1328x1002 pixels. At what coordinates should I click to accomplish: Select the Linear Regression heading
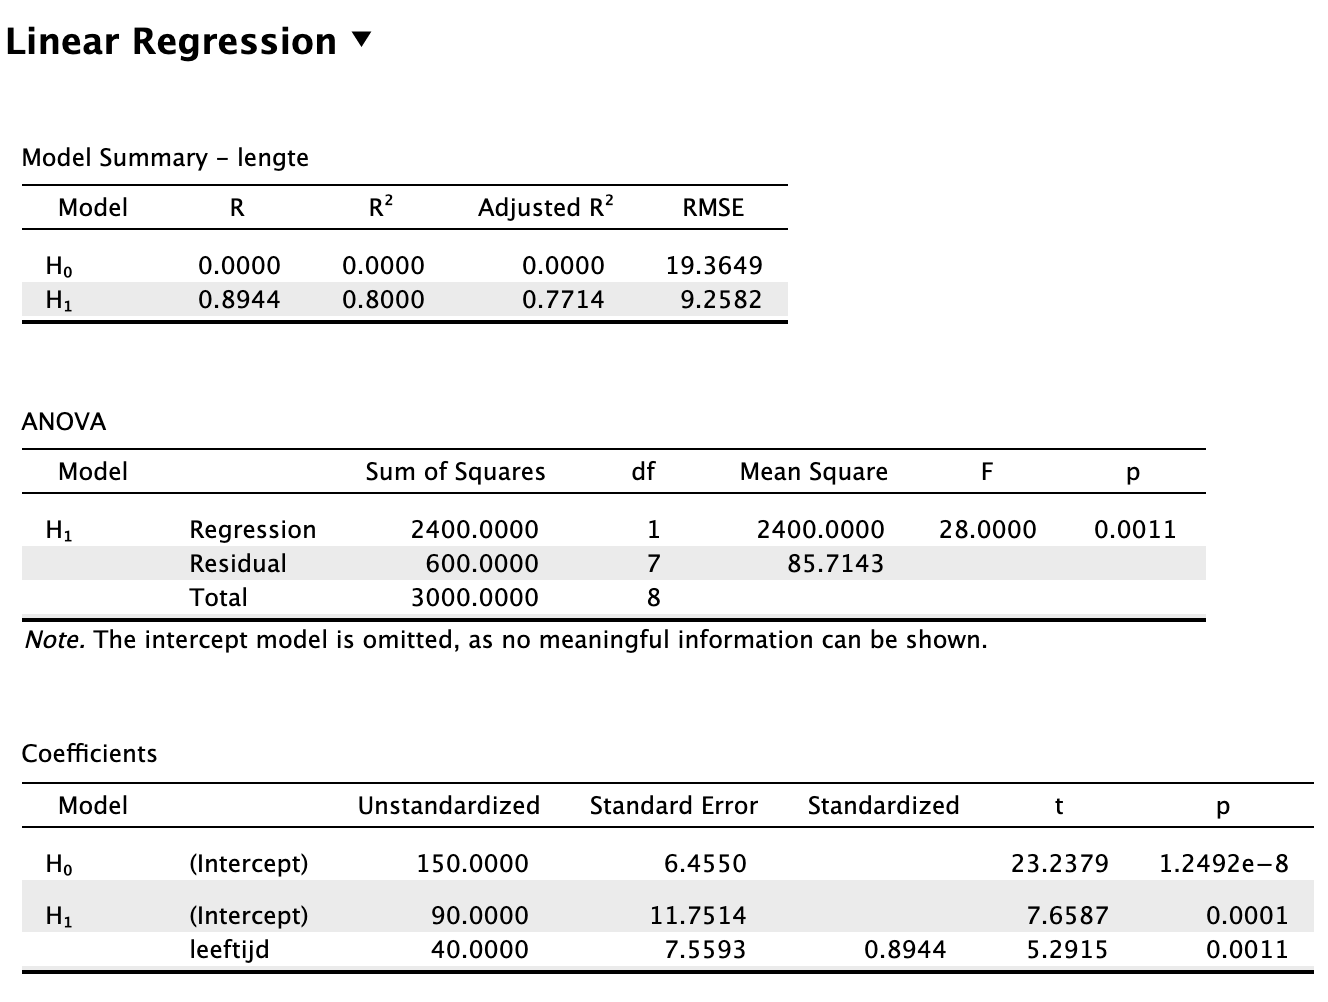click(171, 41)
